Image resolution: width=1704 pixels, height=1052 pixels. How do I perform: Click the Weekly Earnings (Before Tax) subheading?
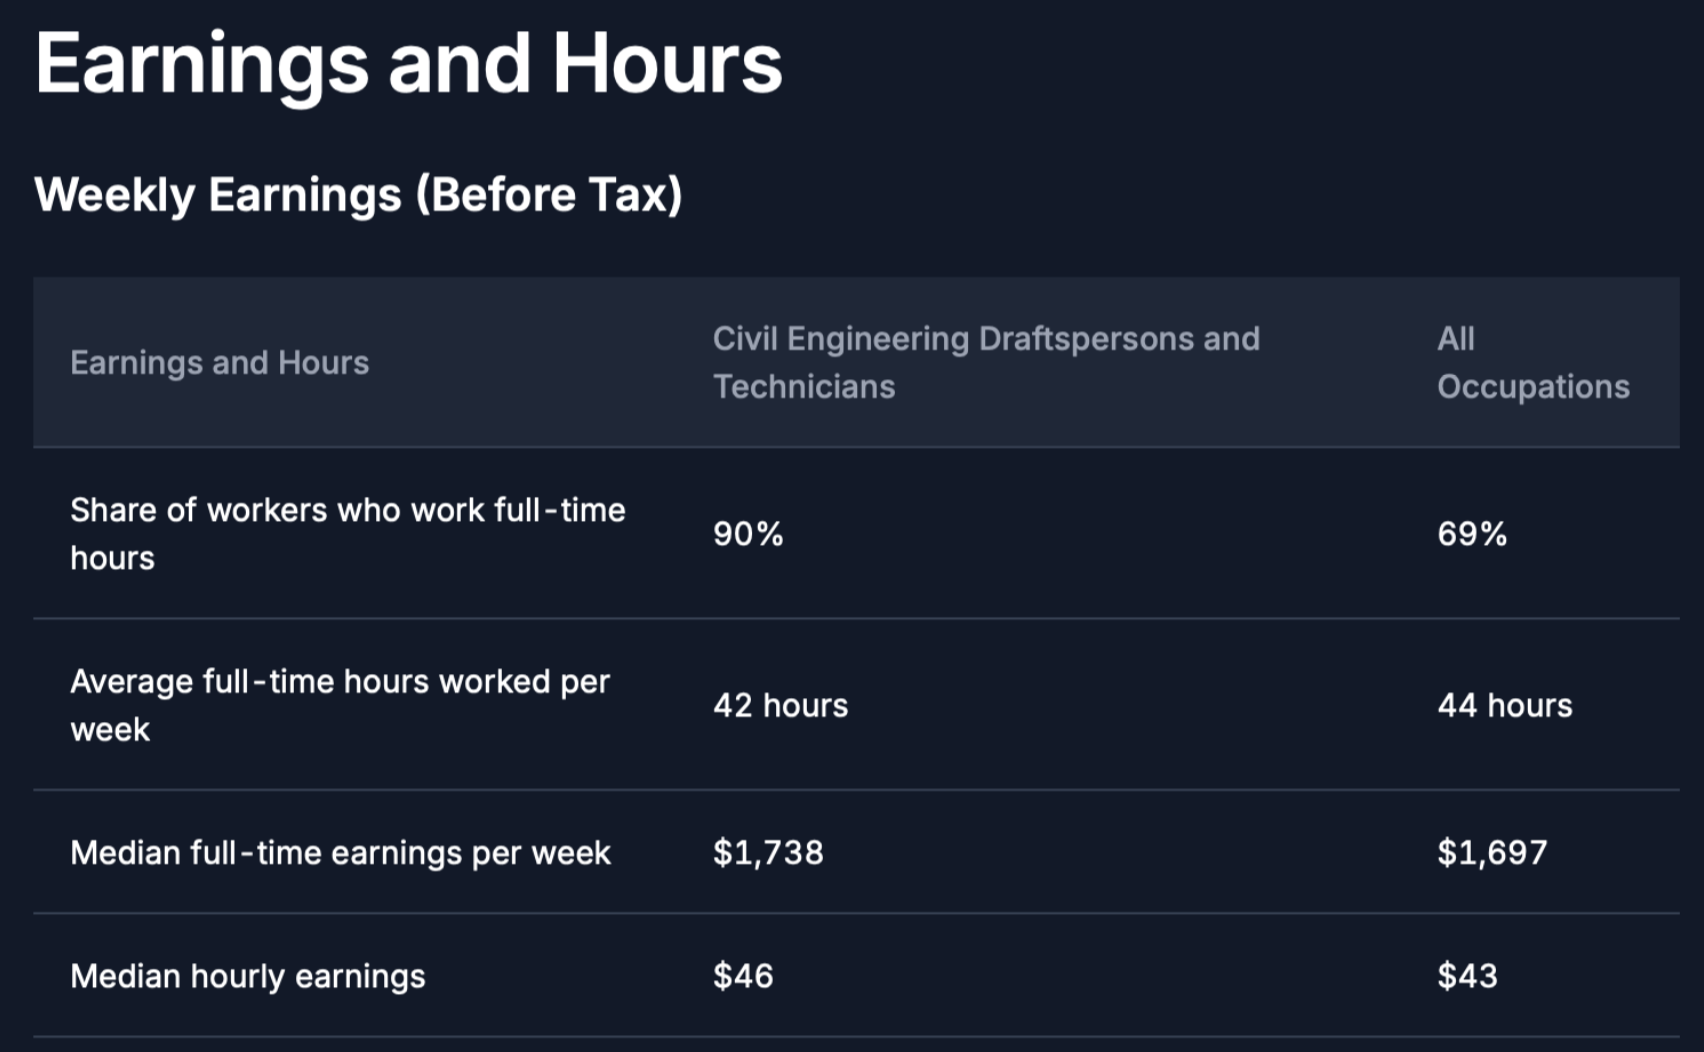point(358,194)
